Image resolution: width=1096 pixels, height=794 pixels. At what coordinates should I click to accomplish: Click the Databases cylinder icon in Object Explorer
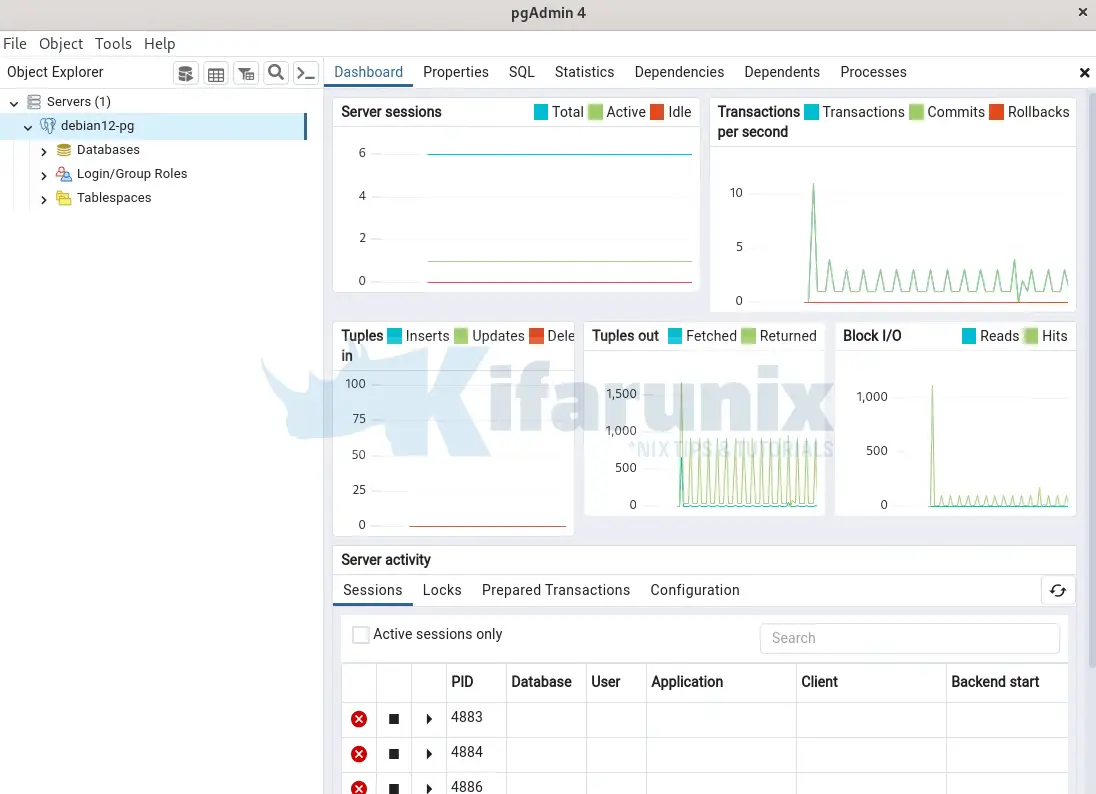coord(62,149)
